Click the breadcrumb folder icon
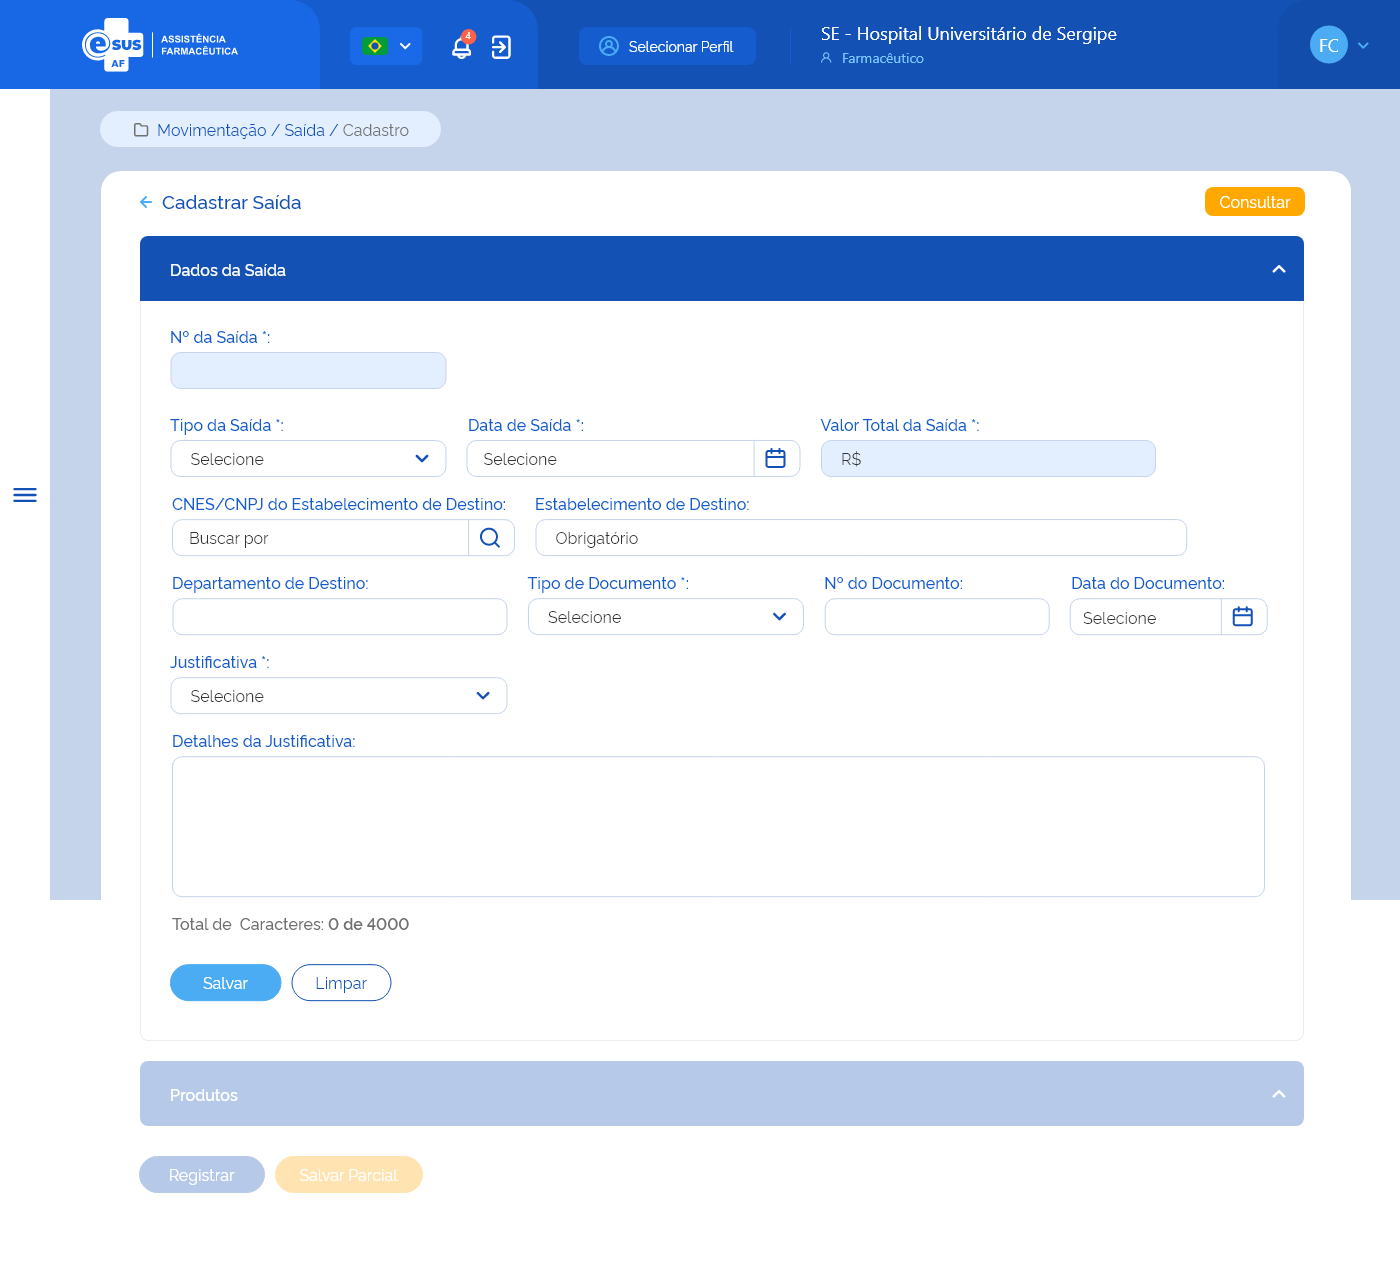1400x1266 pixels. point(141,130)
